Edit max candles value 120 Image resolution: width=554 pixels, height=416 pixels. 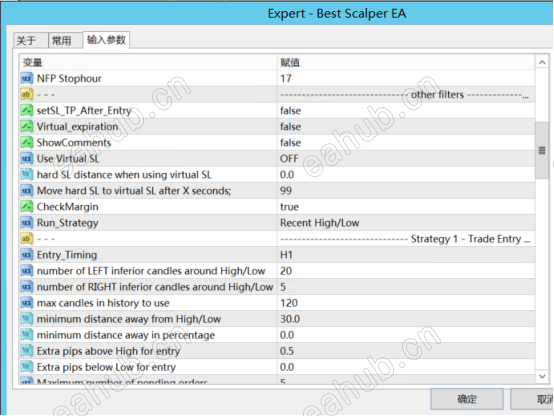pos(406,303)
